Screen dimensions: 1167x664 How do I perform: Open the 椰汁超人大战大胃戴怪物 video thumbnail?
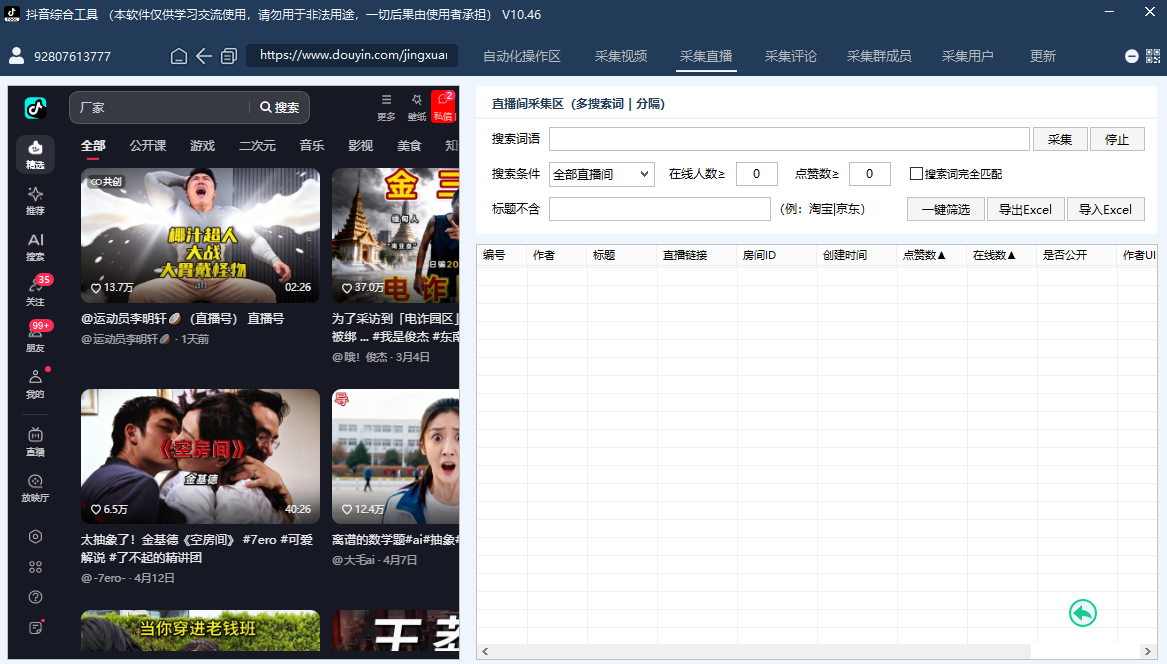click(x=200, y=235)
